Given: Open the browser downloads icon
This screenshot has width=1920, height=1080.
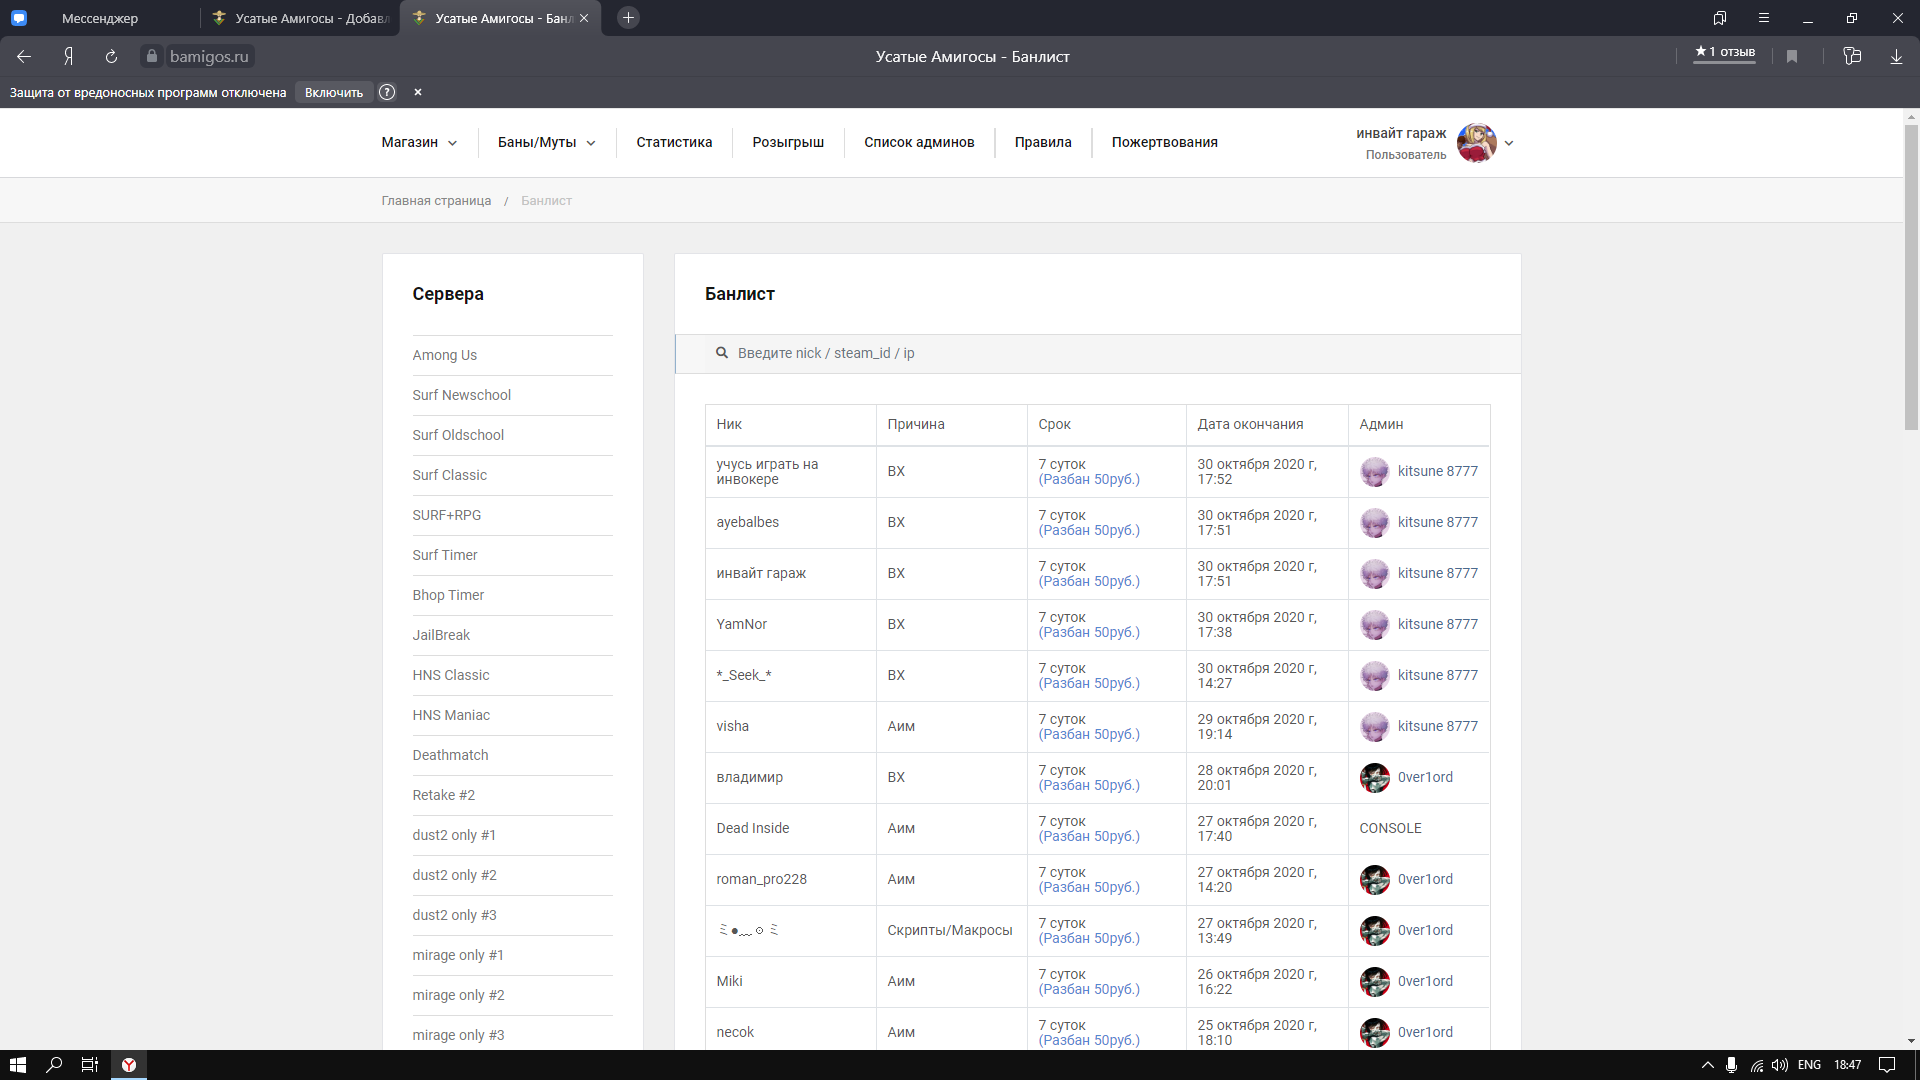Looking at the screenshot, I should click(x=1896, y=57).
